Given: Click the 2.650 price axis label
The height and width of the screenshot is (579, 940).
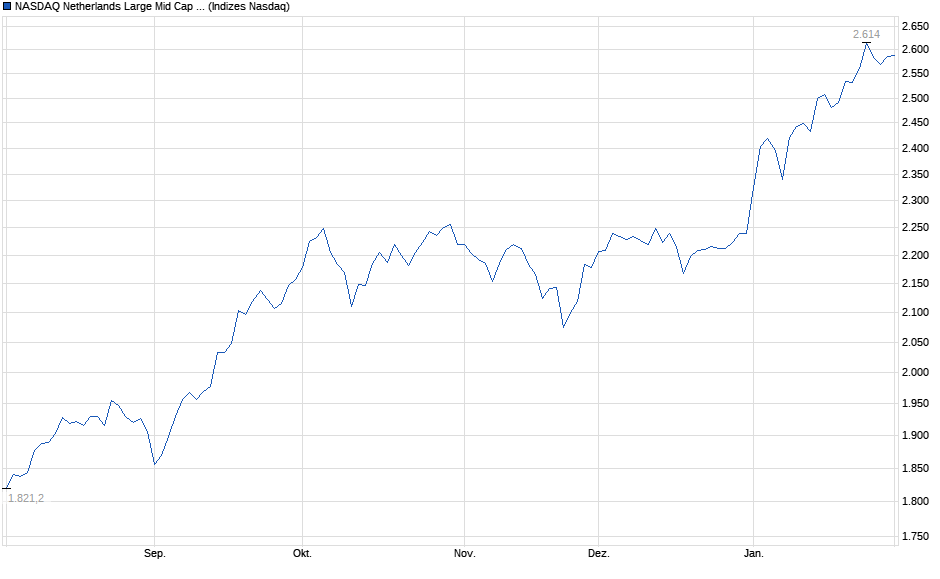Looking at the screenshot, I should click(915, 26).
